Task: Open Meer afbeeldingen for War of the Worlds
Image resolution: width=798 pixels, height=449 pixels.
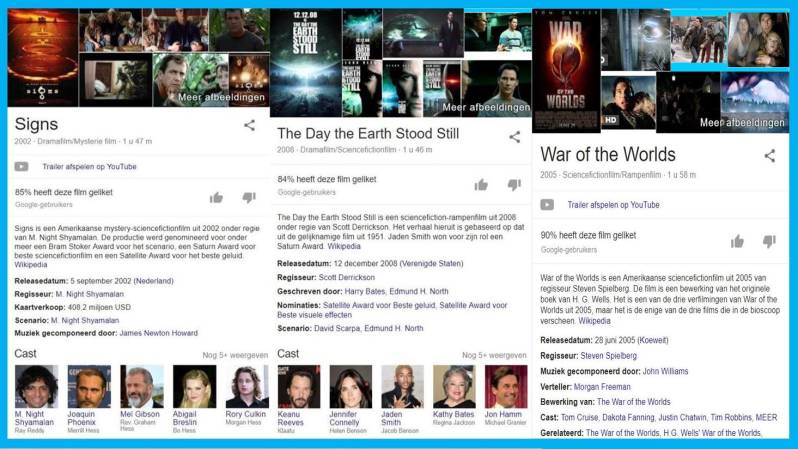Action: pyautogui.click(x=742, y=123)
